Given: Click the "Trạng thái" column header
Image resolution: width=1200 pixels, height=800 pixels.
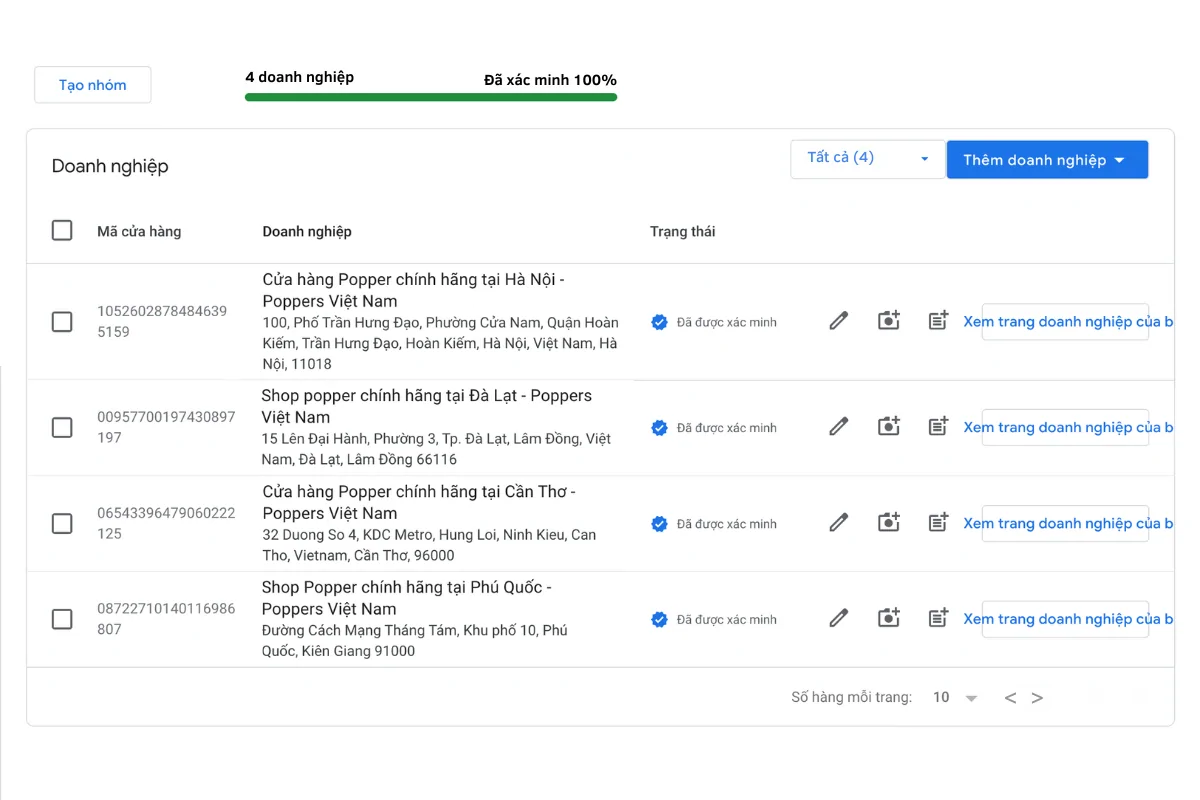Looking at the screenshot, I should pyautogui.click(x=682, y=231).
